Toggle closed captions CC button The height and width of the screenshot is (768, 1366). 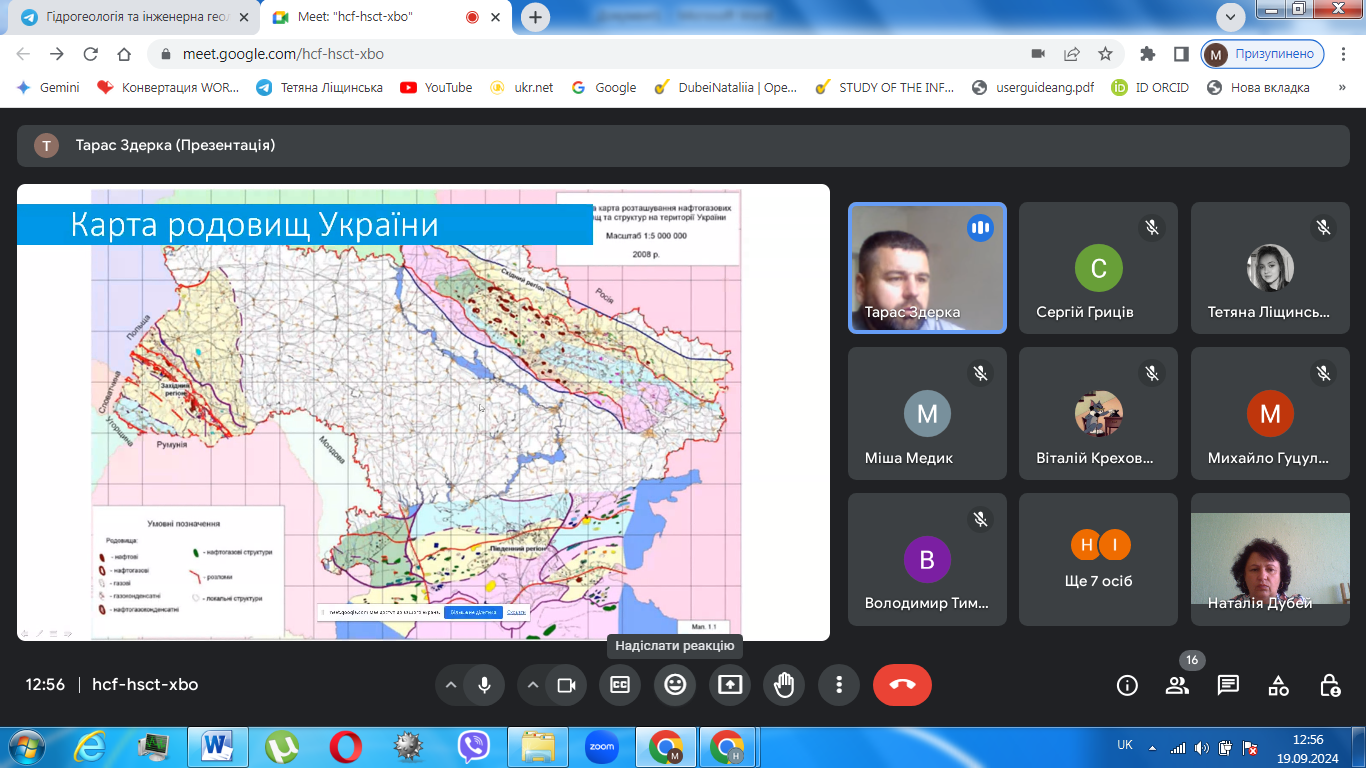620,685
